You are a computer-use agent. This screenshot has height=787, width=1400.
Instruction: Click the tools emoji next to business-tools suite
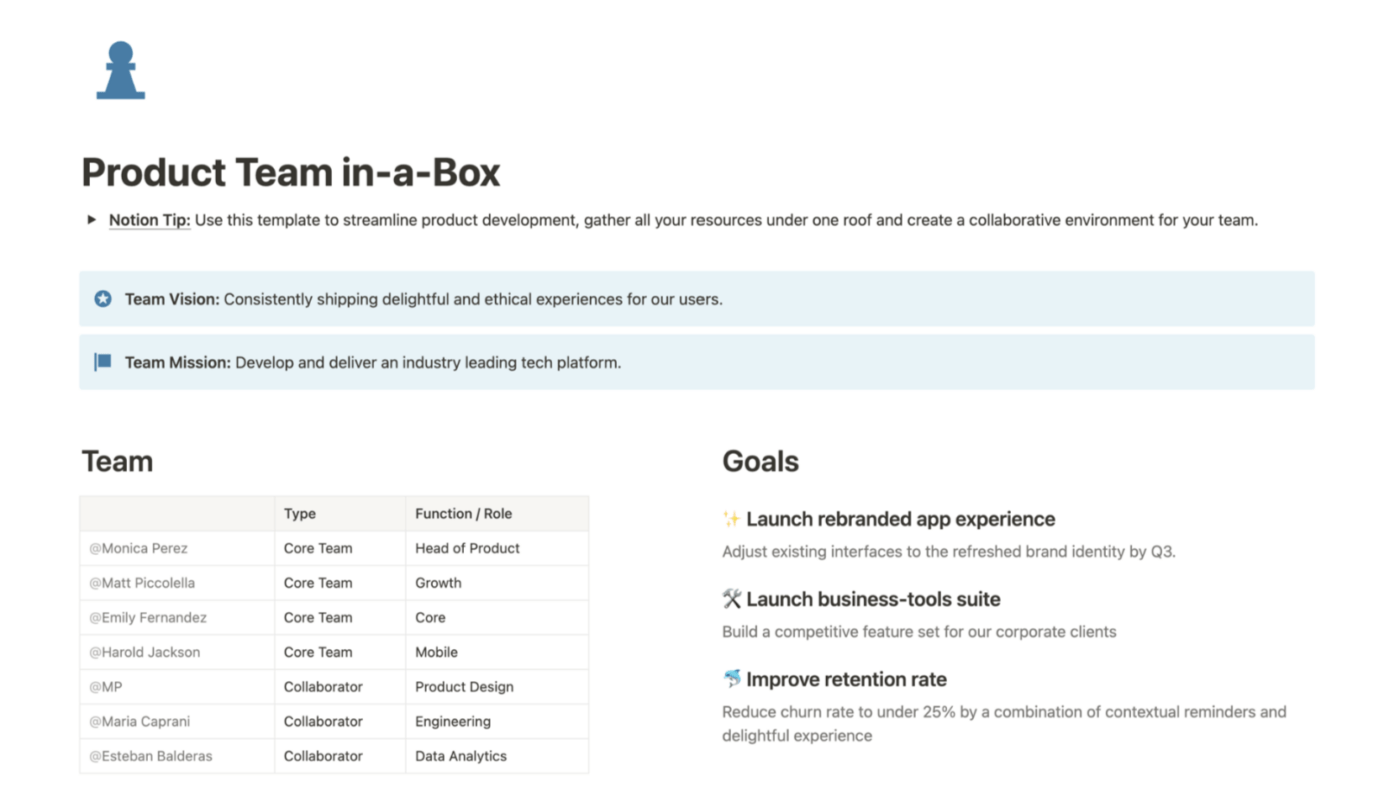pos(731,599)
